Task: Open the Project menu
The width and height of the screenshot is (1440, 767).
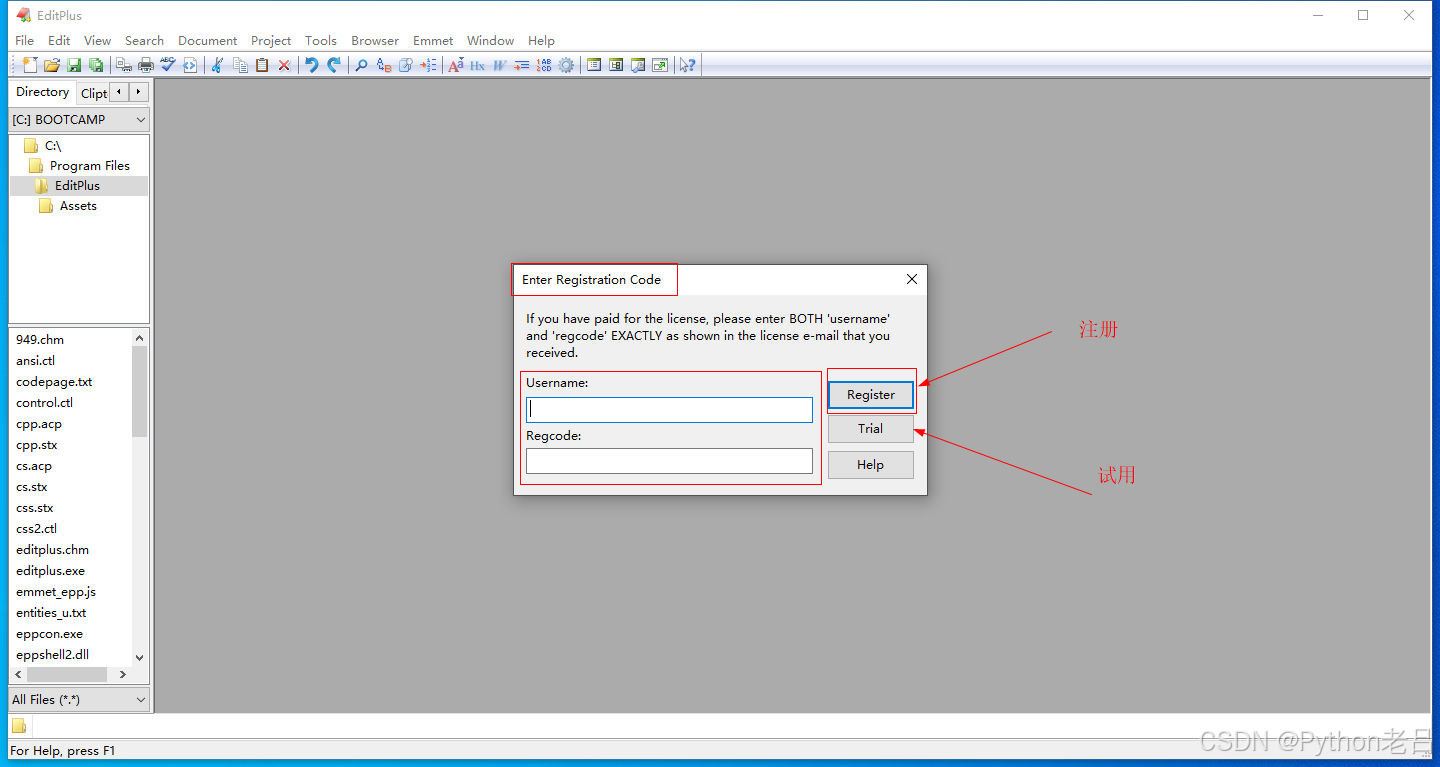Action: (x=271, y=41)
